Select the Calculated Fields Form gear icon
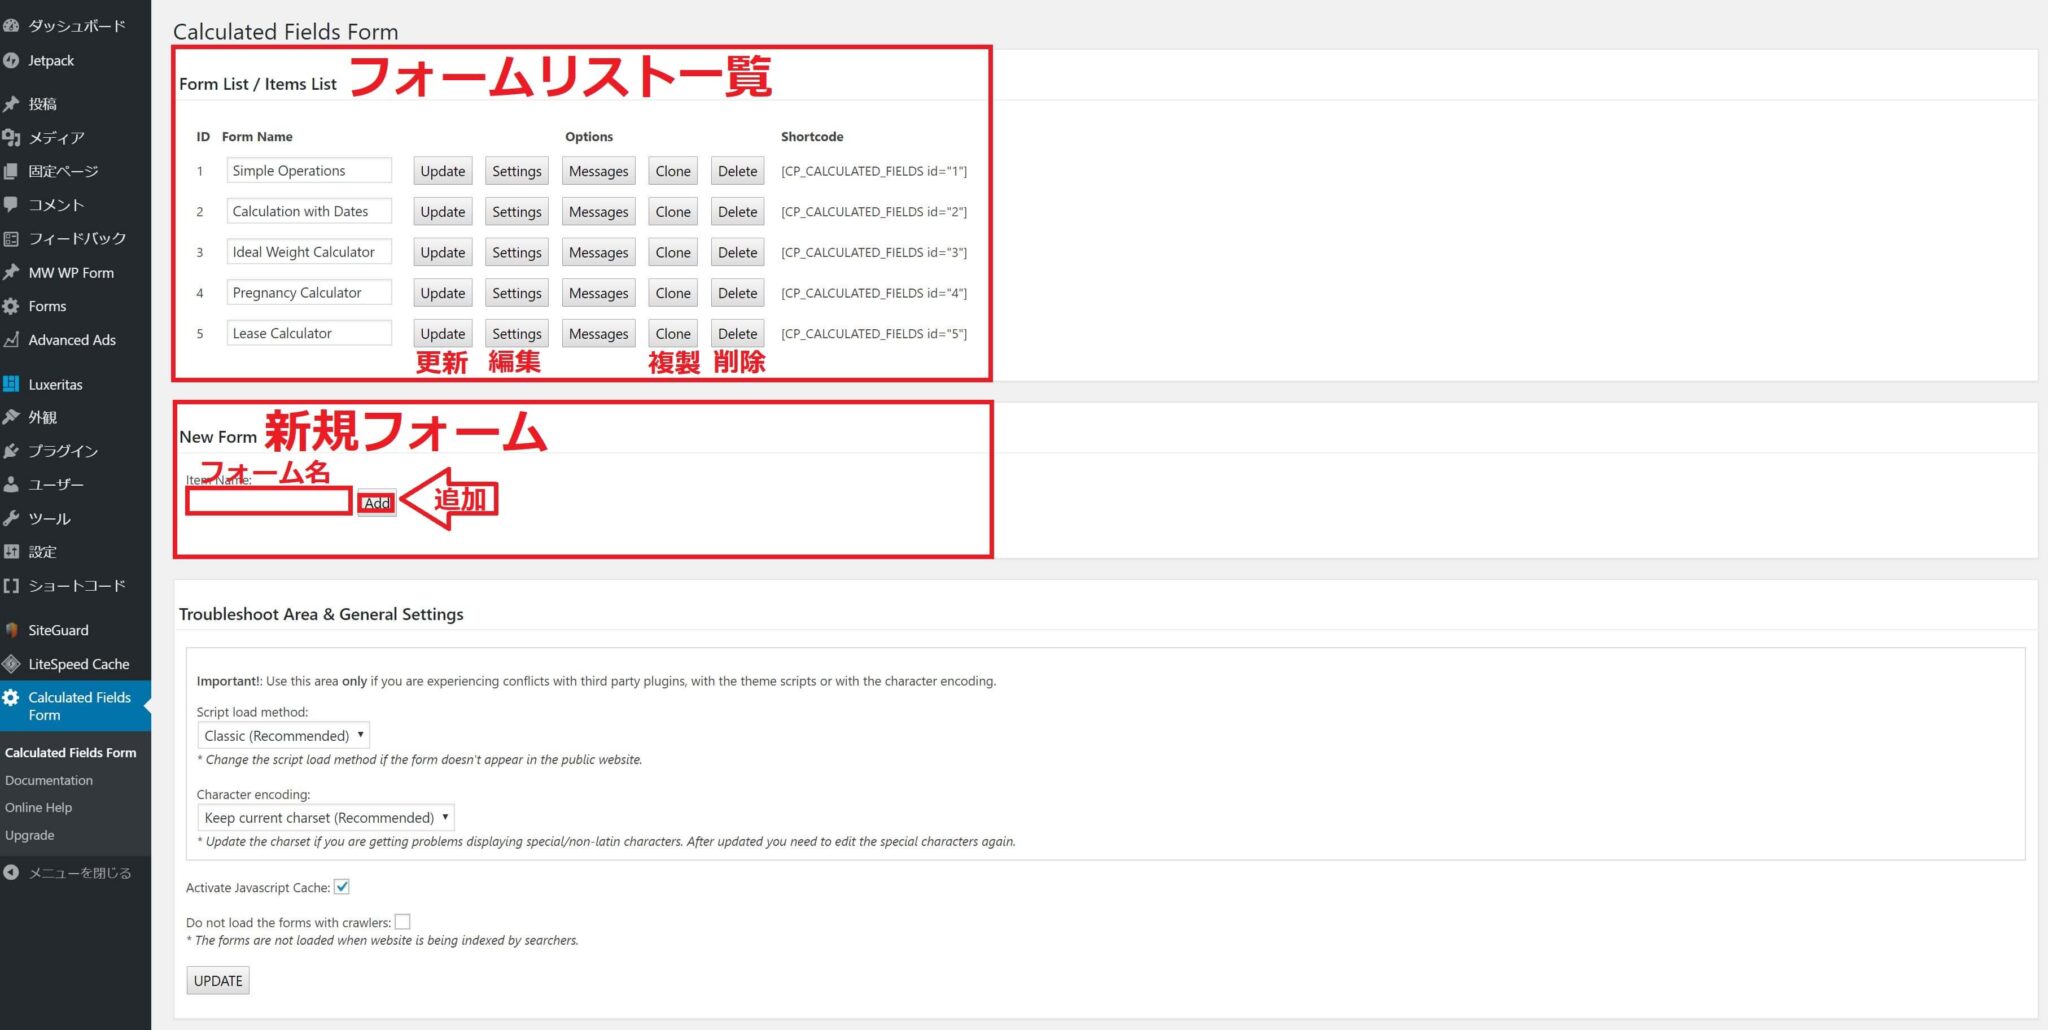The image size is (2048, 1030). point(12,697)
